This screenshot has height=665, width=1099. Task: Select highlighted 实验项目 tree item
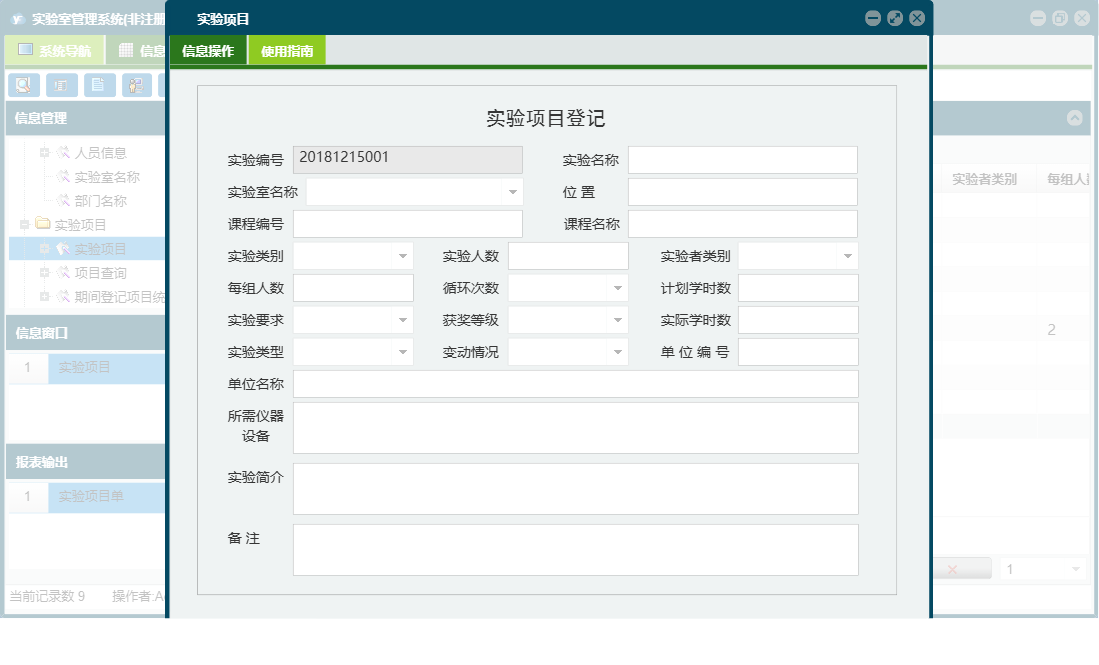point(100,249)
